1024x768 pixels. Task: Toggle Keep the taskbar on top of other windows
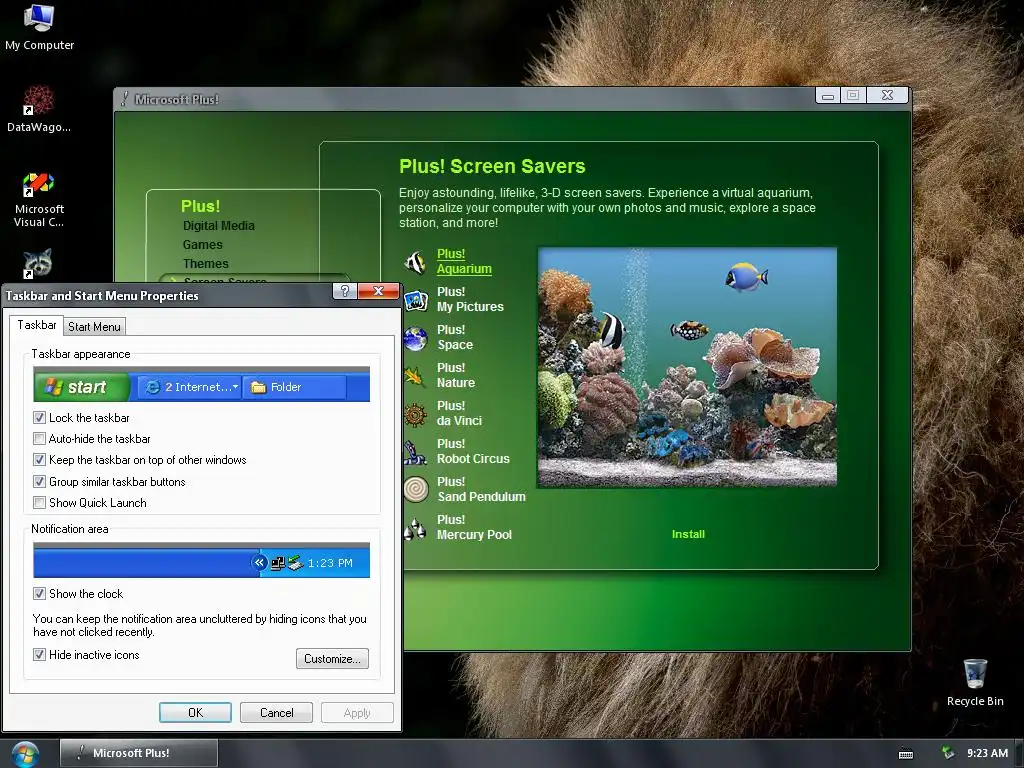(x=39, y=460)
